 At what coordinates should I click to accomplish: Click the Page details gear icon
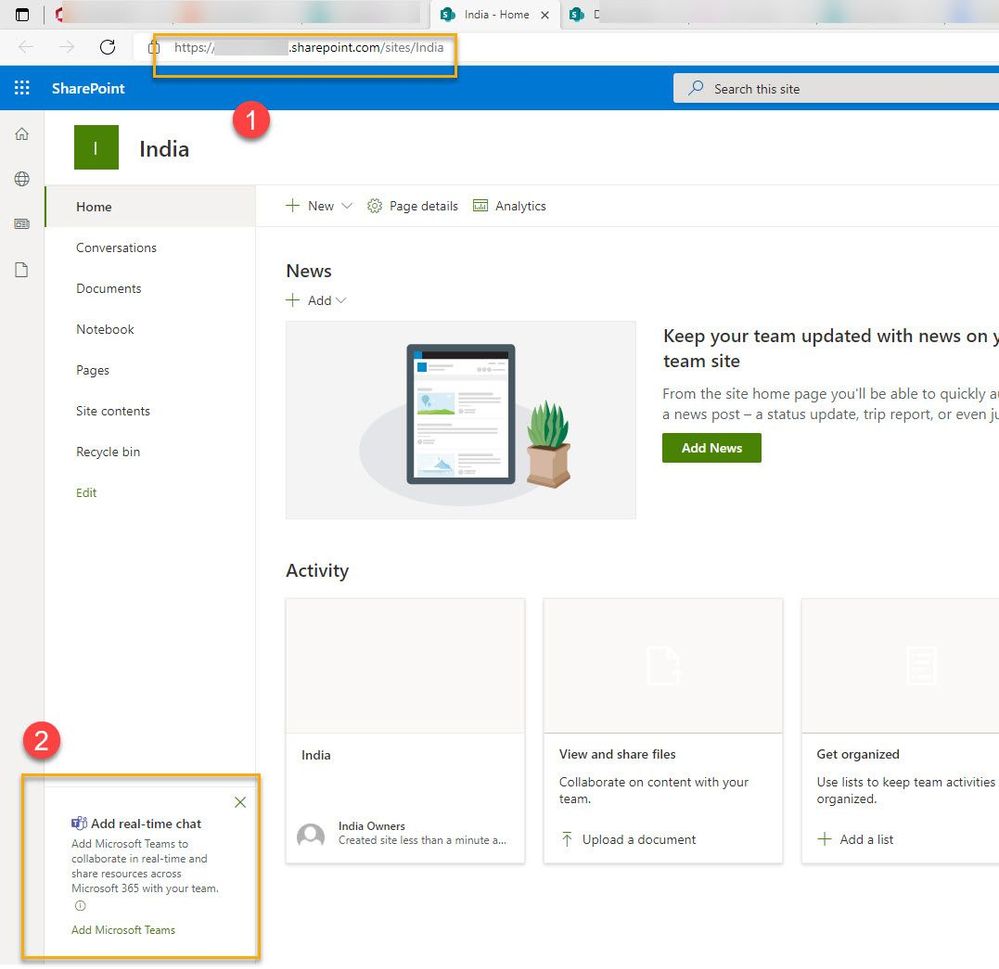point(375,206)
